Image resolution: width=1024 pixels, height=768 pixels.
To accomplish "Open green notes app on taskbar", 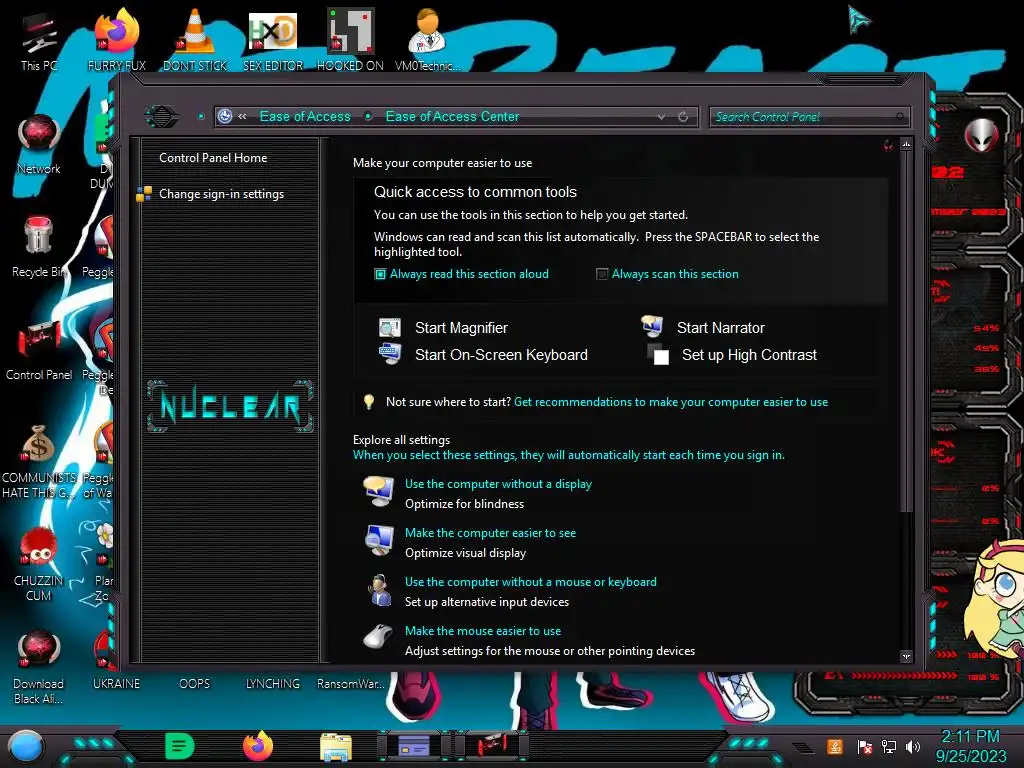I will point(180,746).
